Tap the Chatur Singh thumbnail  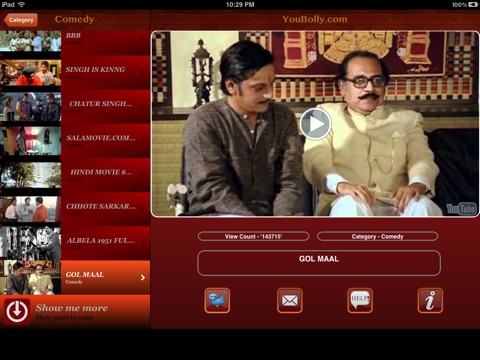[30, 107]
